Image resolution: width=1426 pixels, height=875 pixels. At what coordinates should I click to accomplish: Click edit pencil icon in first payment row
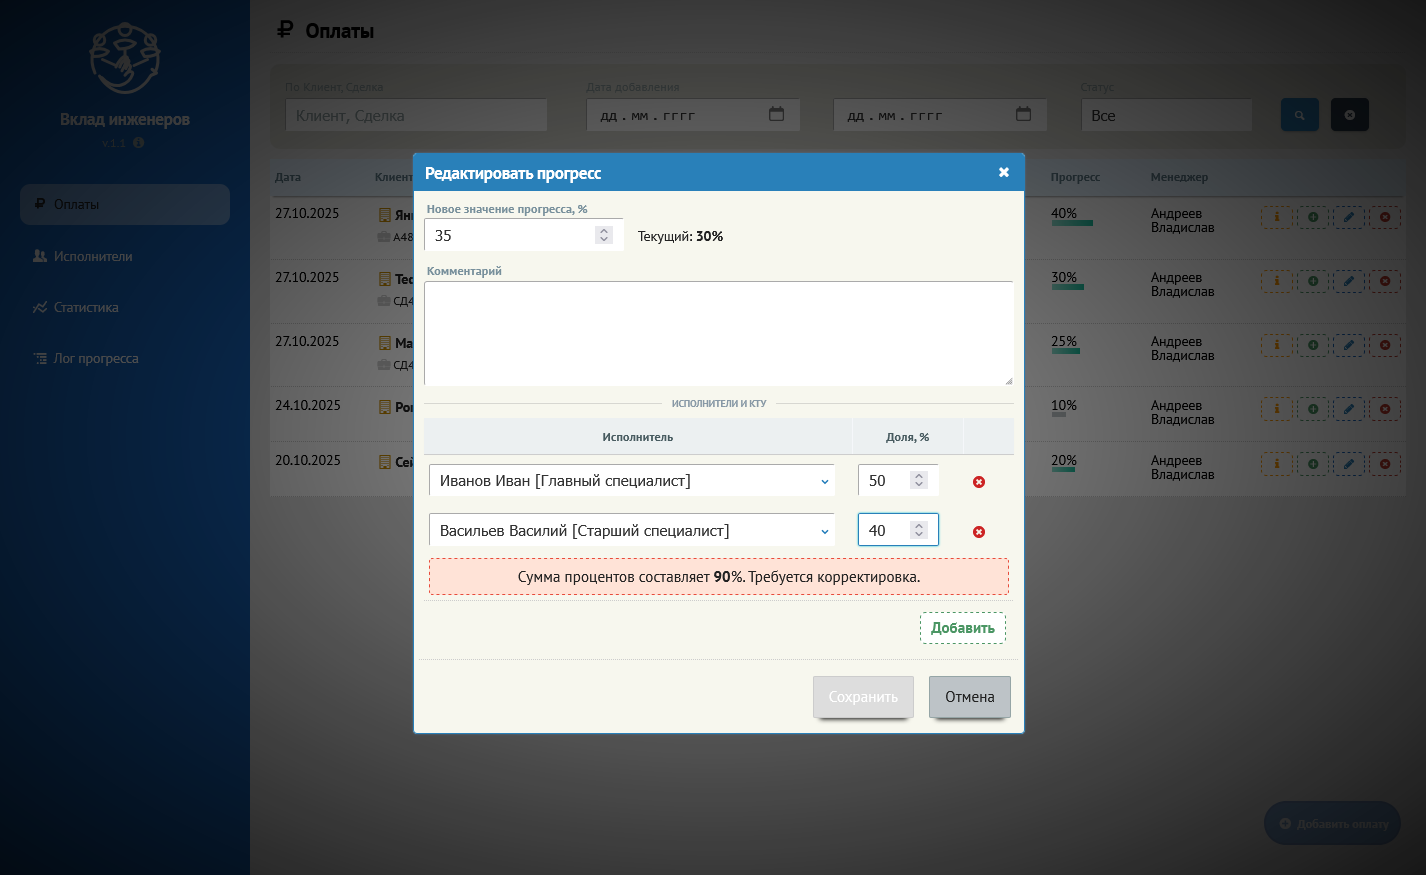[1348, 217]
